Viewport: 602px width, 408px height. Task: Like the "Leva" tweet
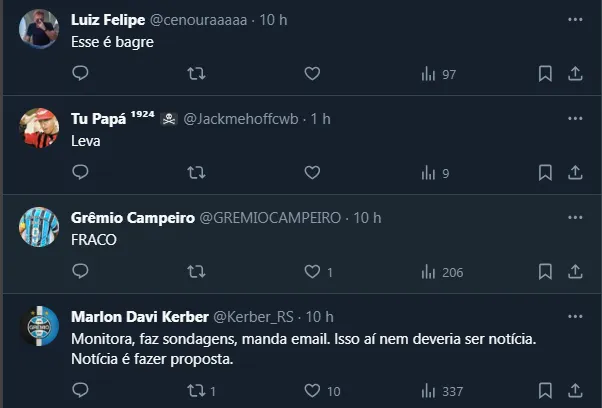click(x=312, y=172)
